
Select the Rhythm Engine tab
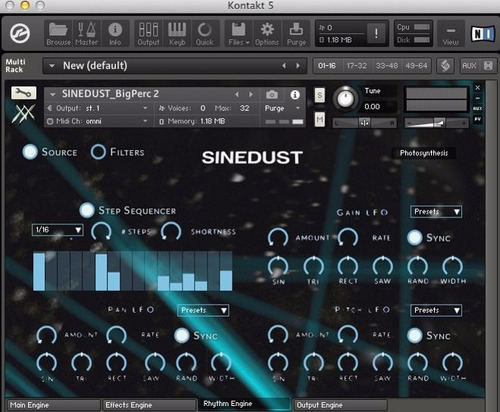point(244,404)
